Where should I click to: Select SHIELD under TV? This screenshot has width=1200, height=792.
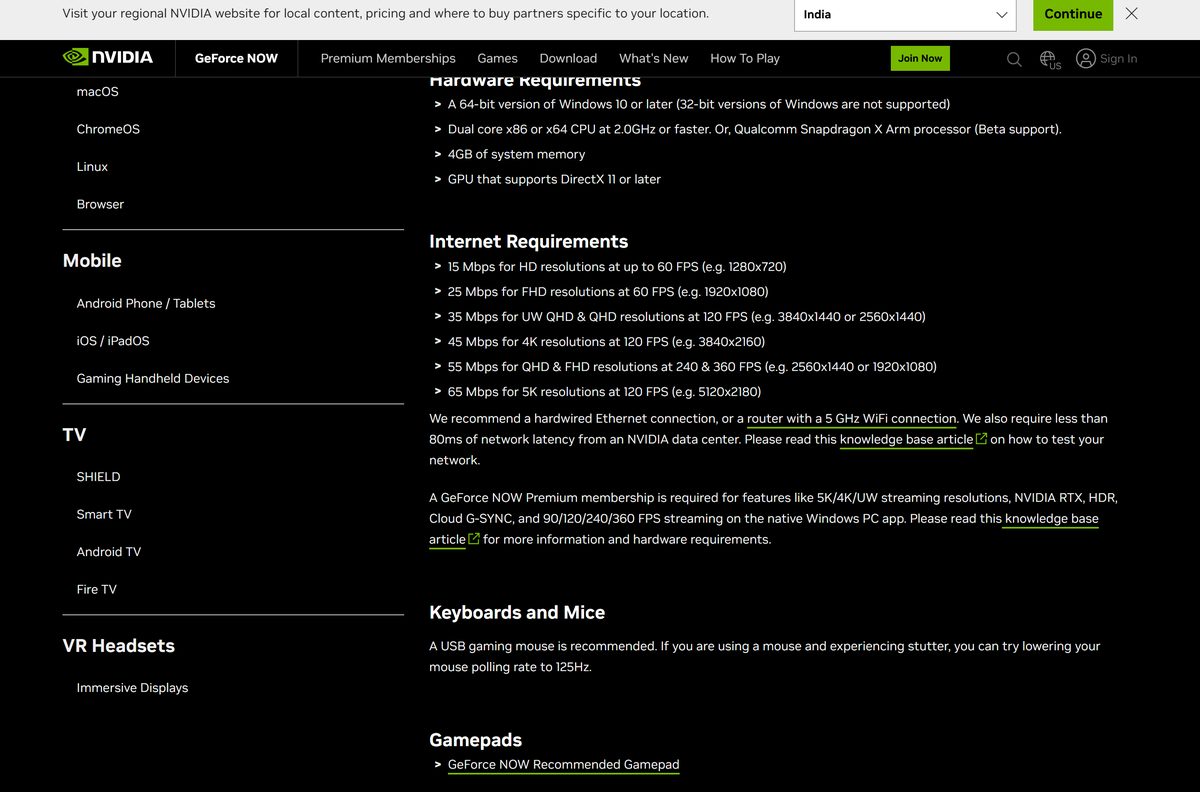click(x=98, y=477)
